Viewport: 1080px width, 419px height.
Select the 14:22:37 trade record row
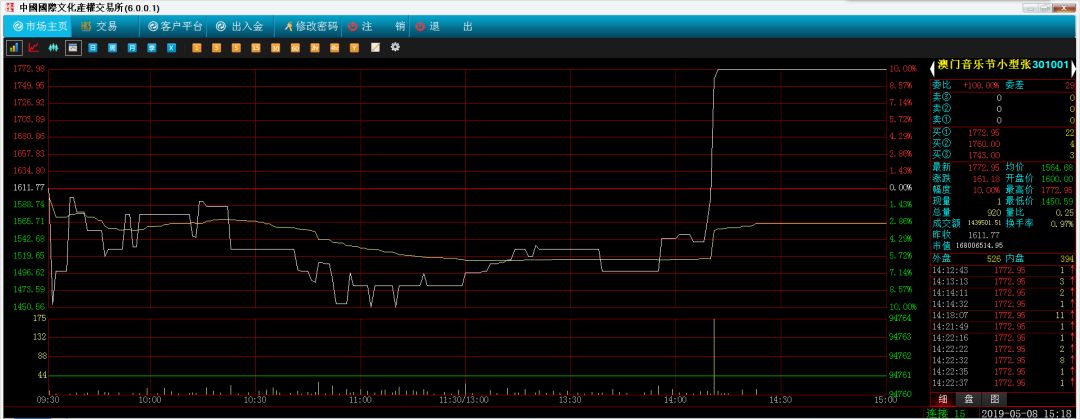point(1002,382)
